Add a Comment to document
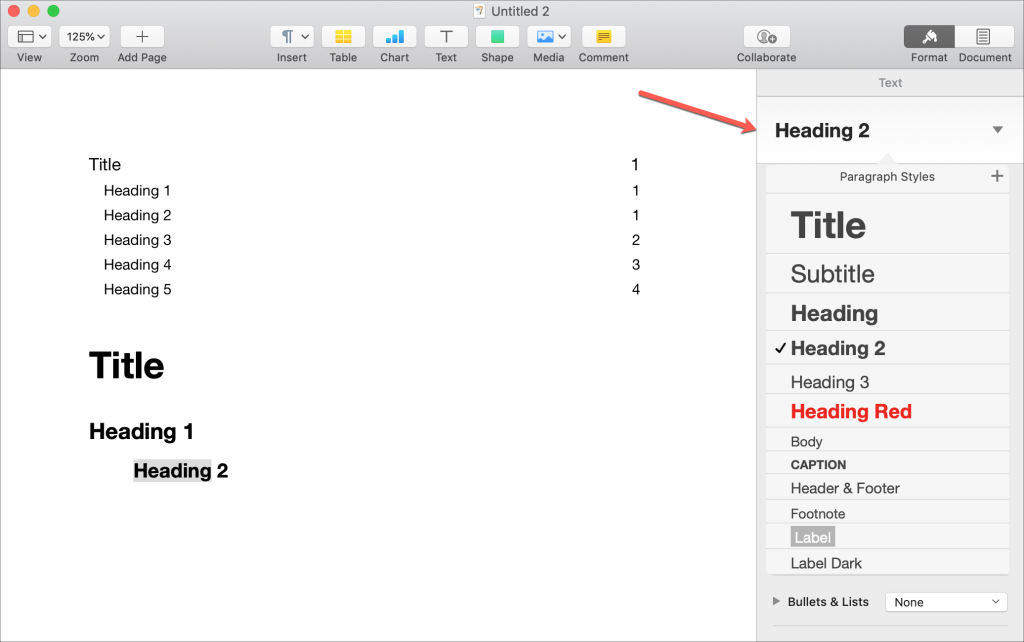Screen dimensions: 1024x642 pos(603,37)
